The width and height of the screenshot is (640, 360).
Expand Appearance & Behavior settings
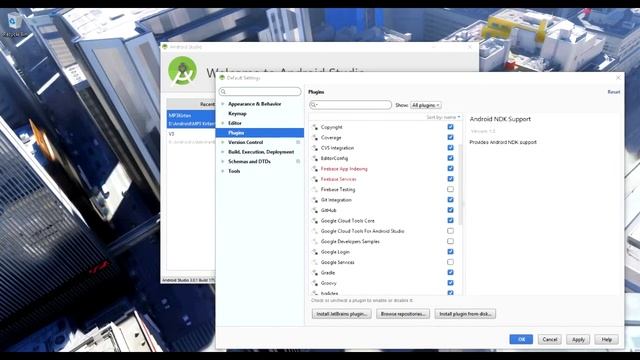point(222,104)
